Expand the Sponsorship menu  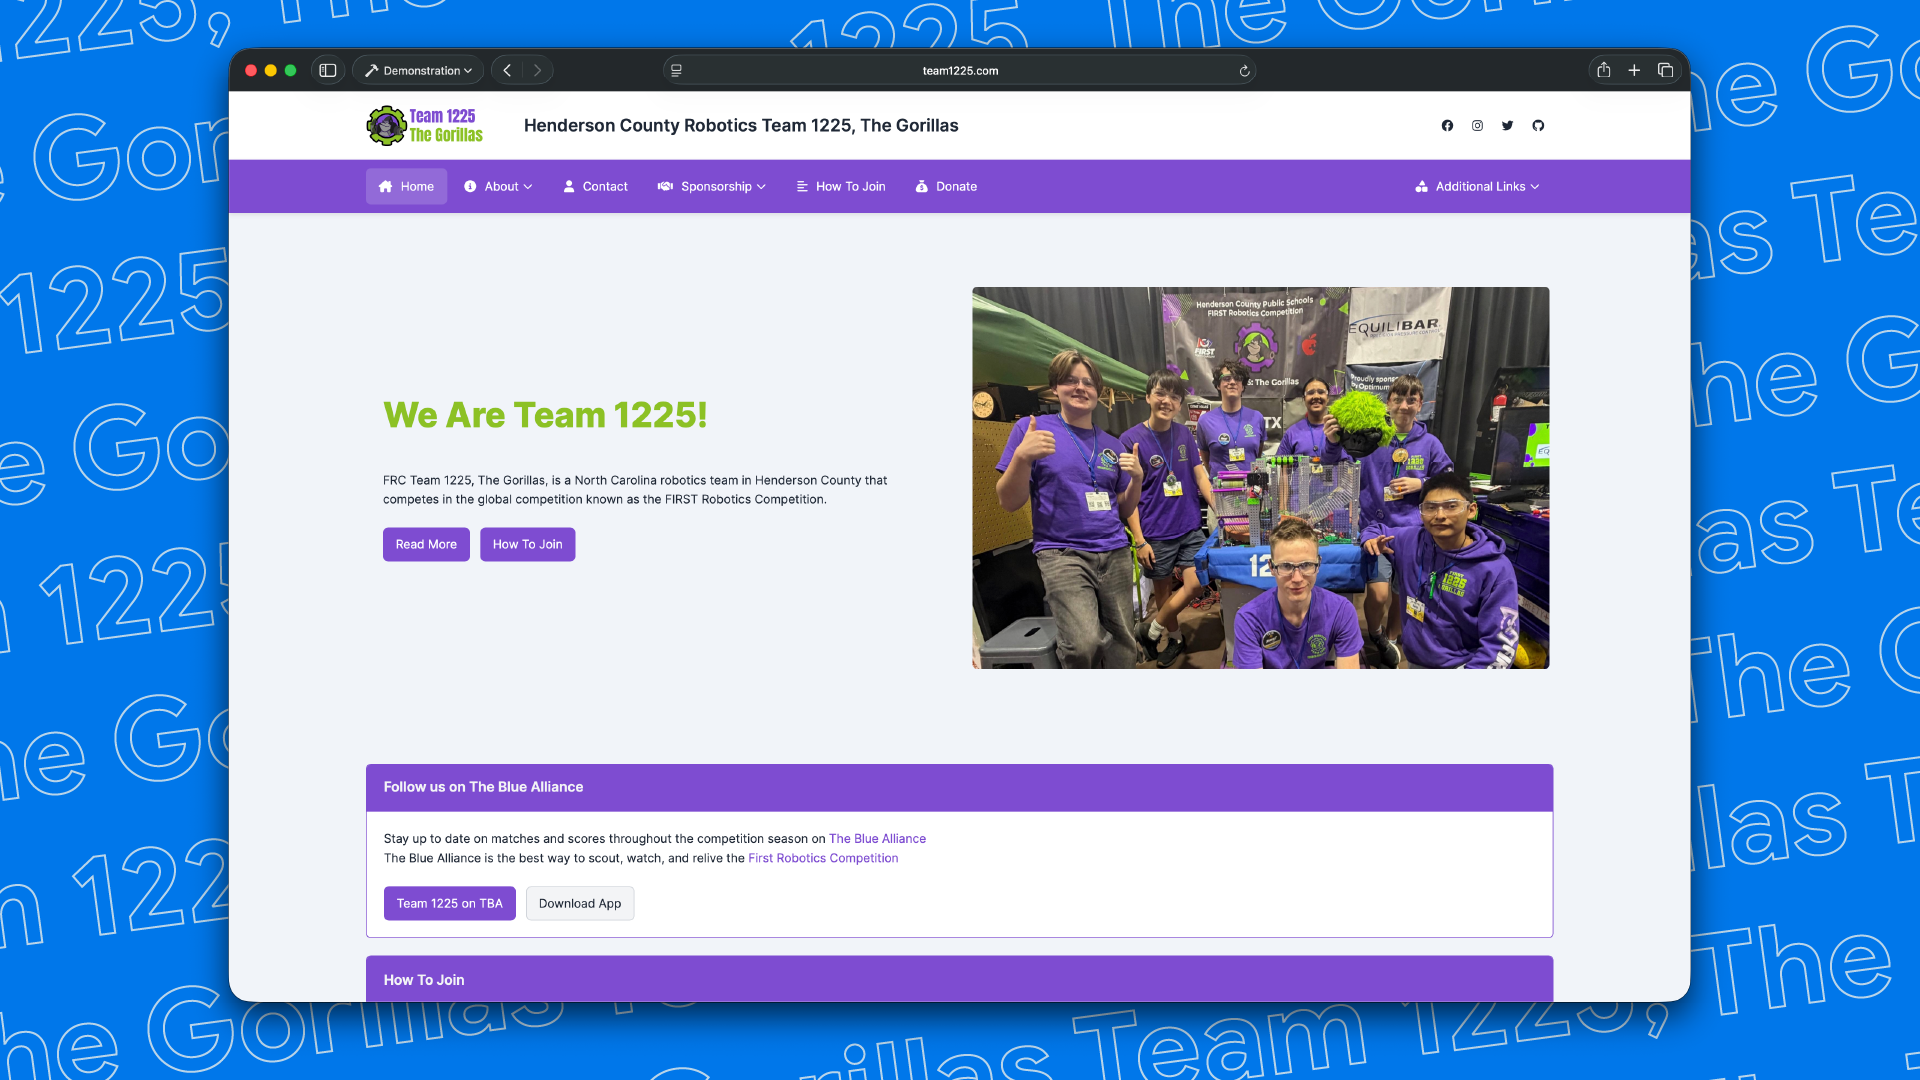711,187
